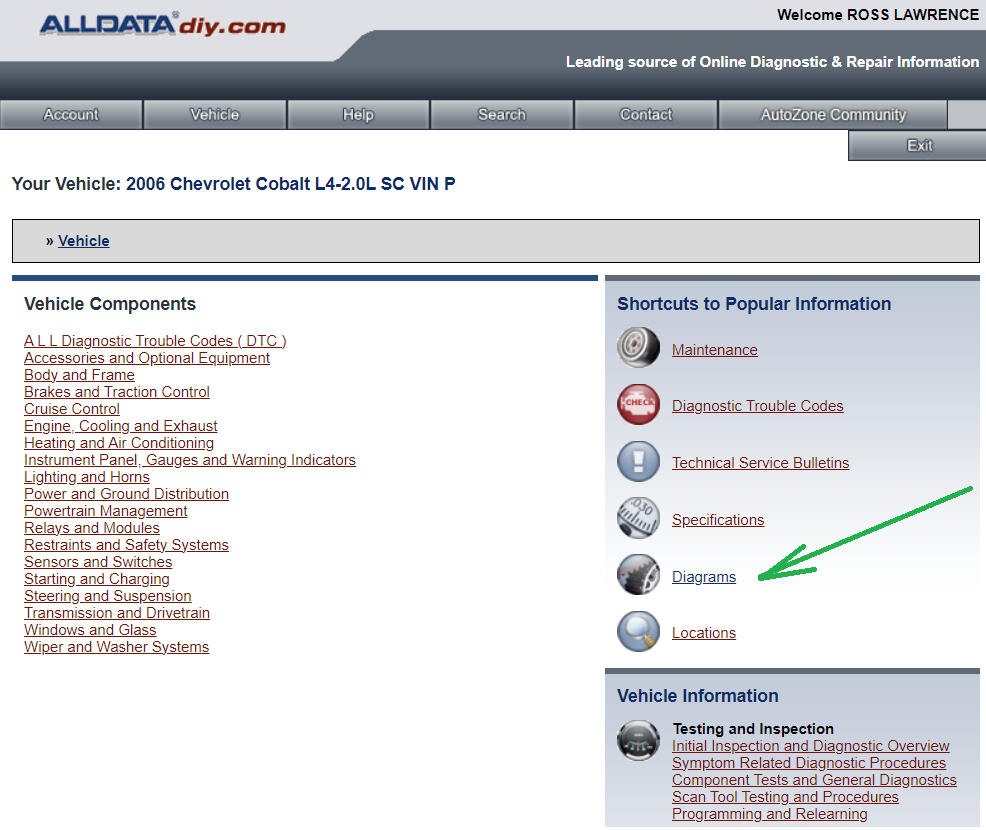Click the Specifications shortcut link
This screenshot has height=830, width=986.
coord(718,520)
